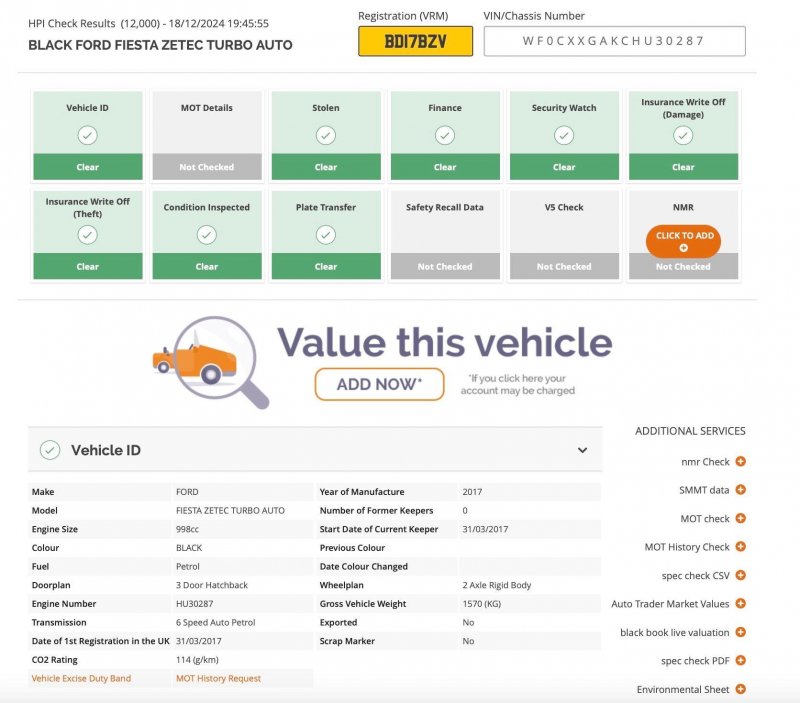Add Auto Trader Market Values via plus icon
This screenshot has height=703, width=800.
[740, 604]
